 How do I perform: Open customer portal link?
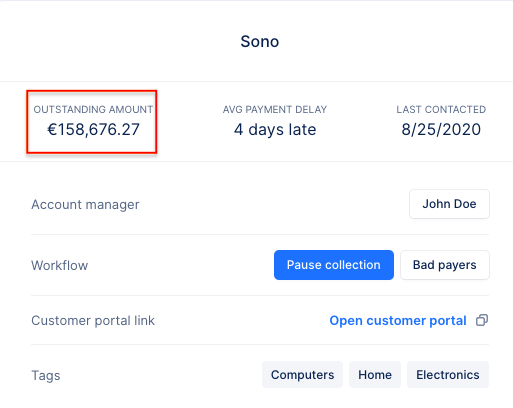pyautogui.click(x=398, y=321)
